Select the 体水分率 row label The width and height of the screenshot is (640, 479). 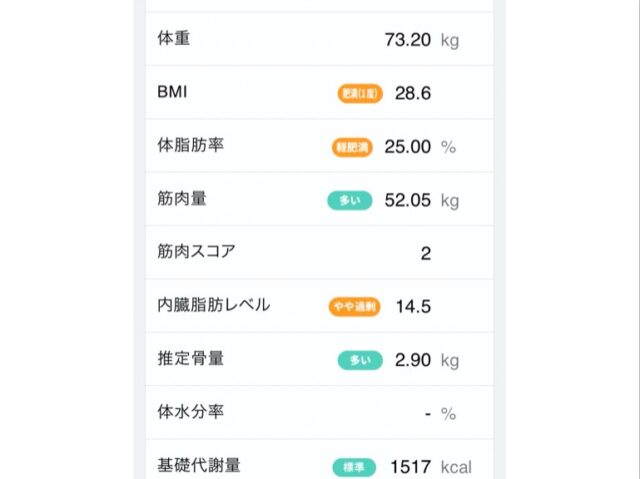click(190, 412)
